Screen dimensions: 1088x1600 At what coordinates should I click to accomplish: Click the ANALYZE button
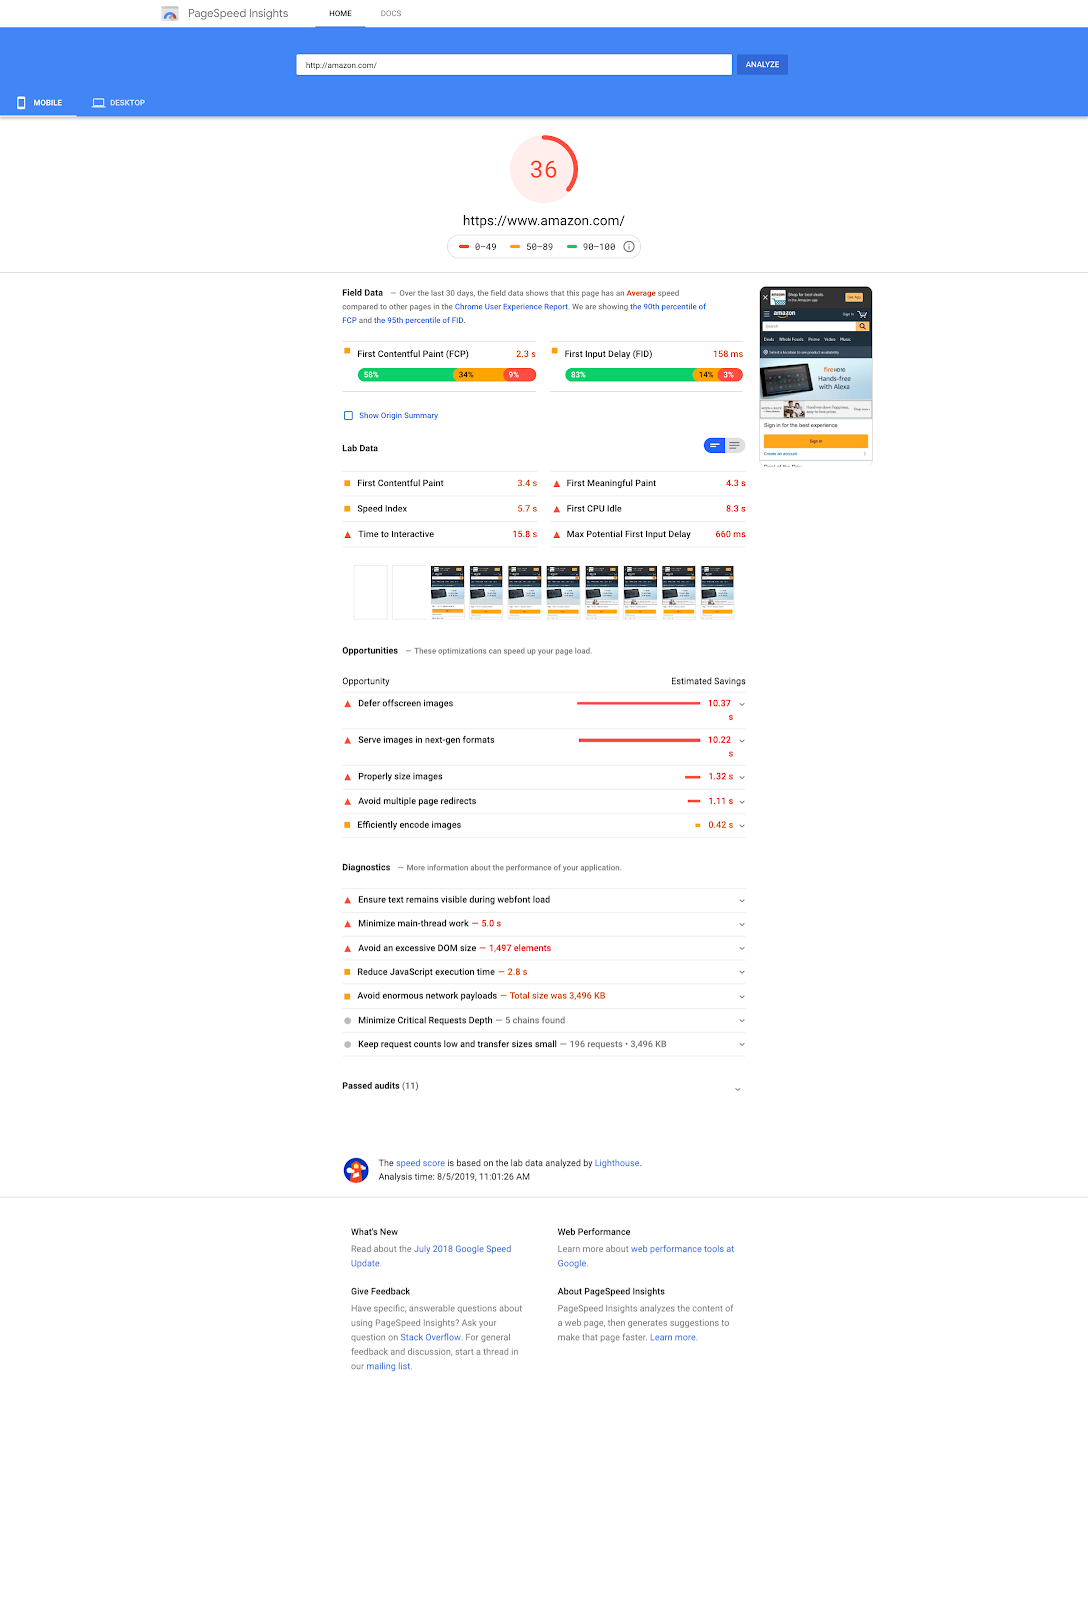point(762,65)
